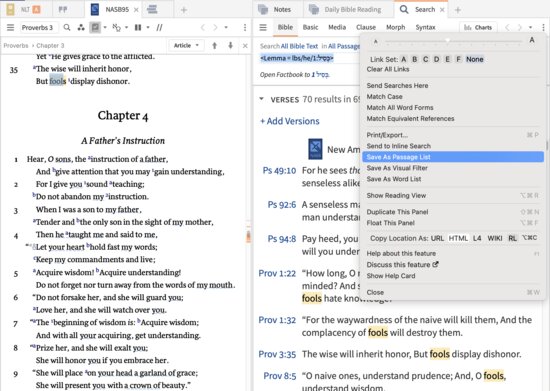The image size is (550, 391).
Task: Open the parallel resources icon
Action: [81, 27]
